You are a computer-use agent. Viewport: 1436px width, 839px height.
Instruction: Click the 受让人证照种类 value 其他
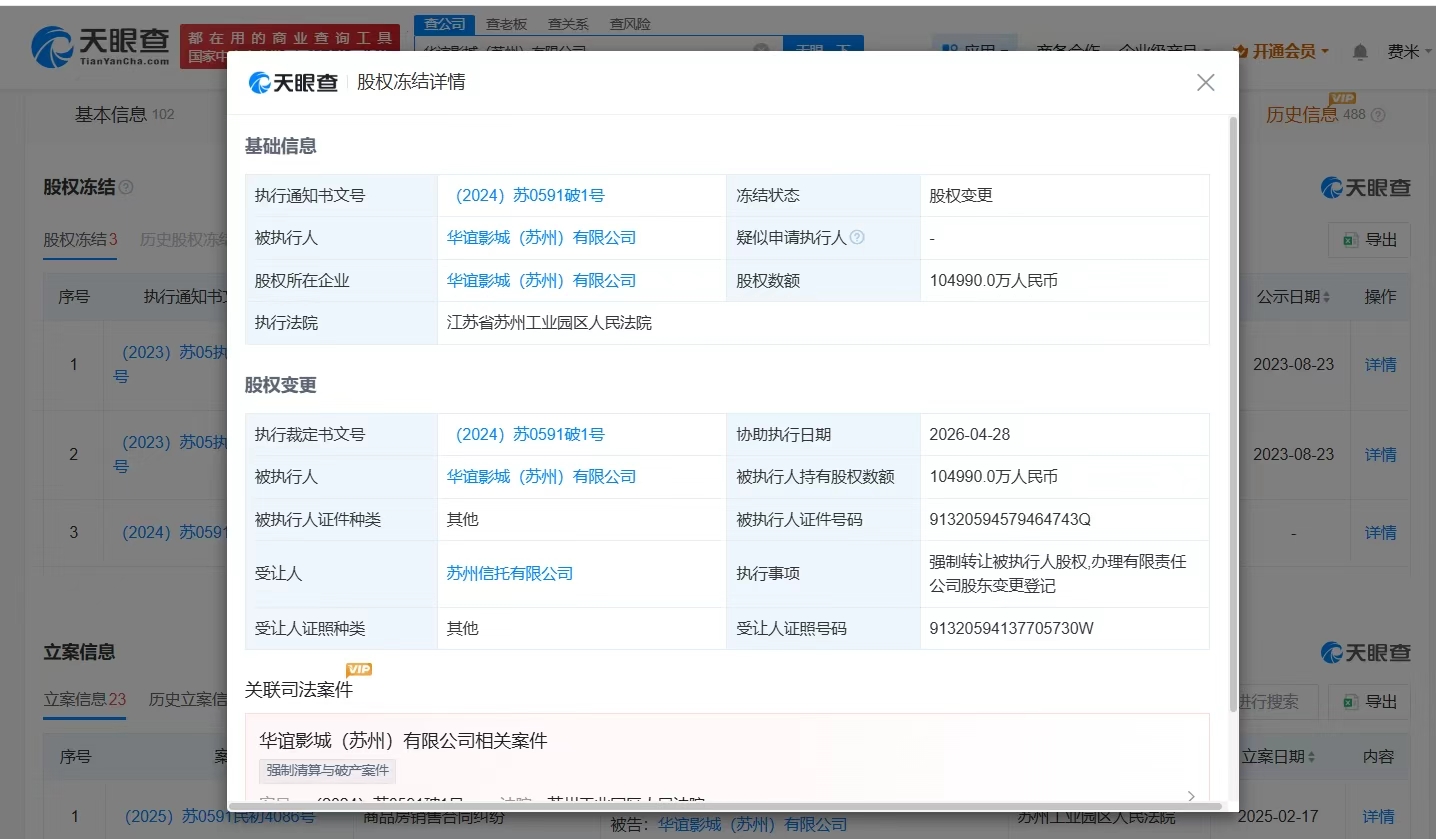pos(463,629)
